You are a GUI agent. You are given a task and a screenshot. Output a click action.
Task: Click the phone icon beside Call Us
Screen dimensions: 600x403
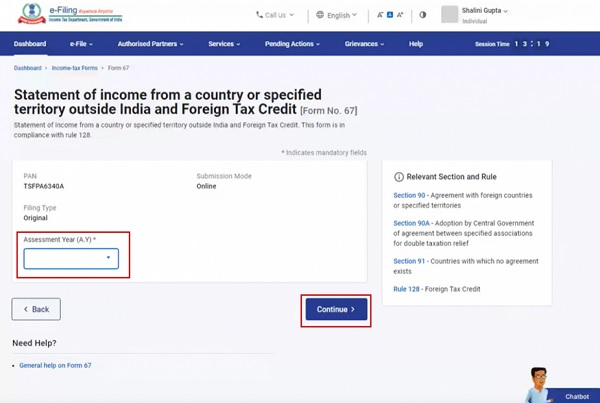click(259, 15)
